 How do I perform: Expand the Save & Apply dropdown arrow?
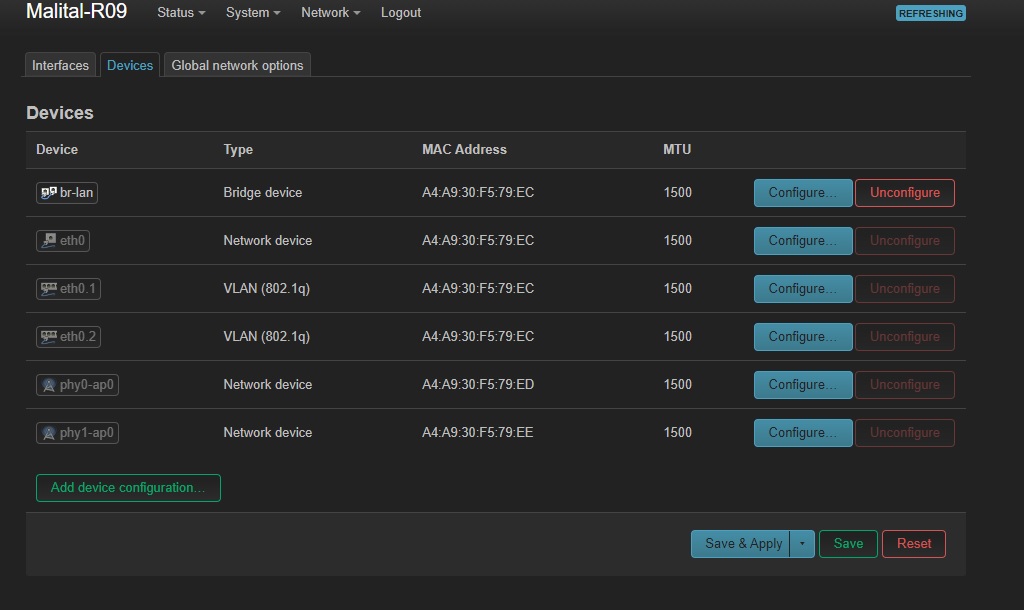coord(802,543)
